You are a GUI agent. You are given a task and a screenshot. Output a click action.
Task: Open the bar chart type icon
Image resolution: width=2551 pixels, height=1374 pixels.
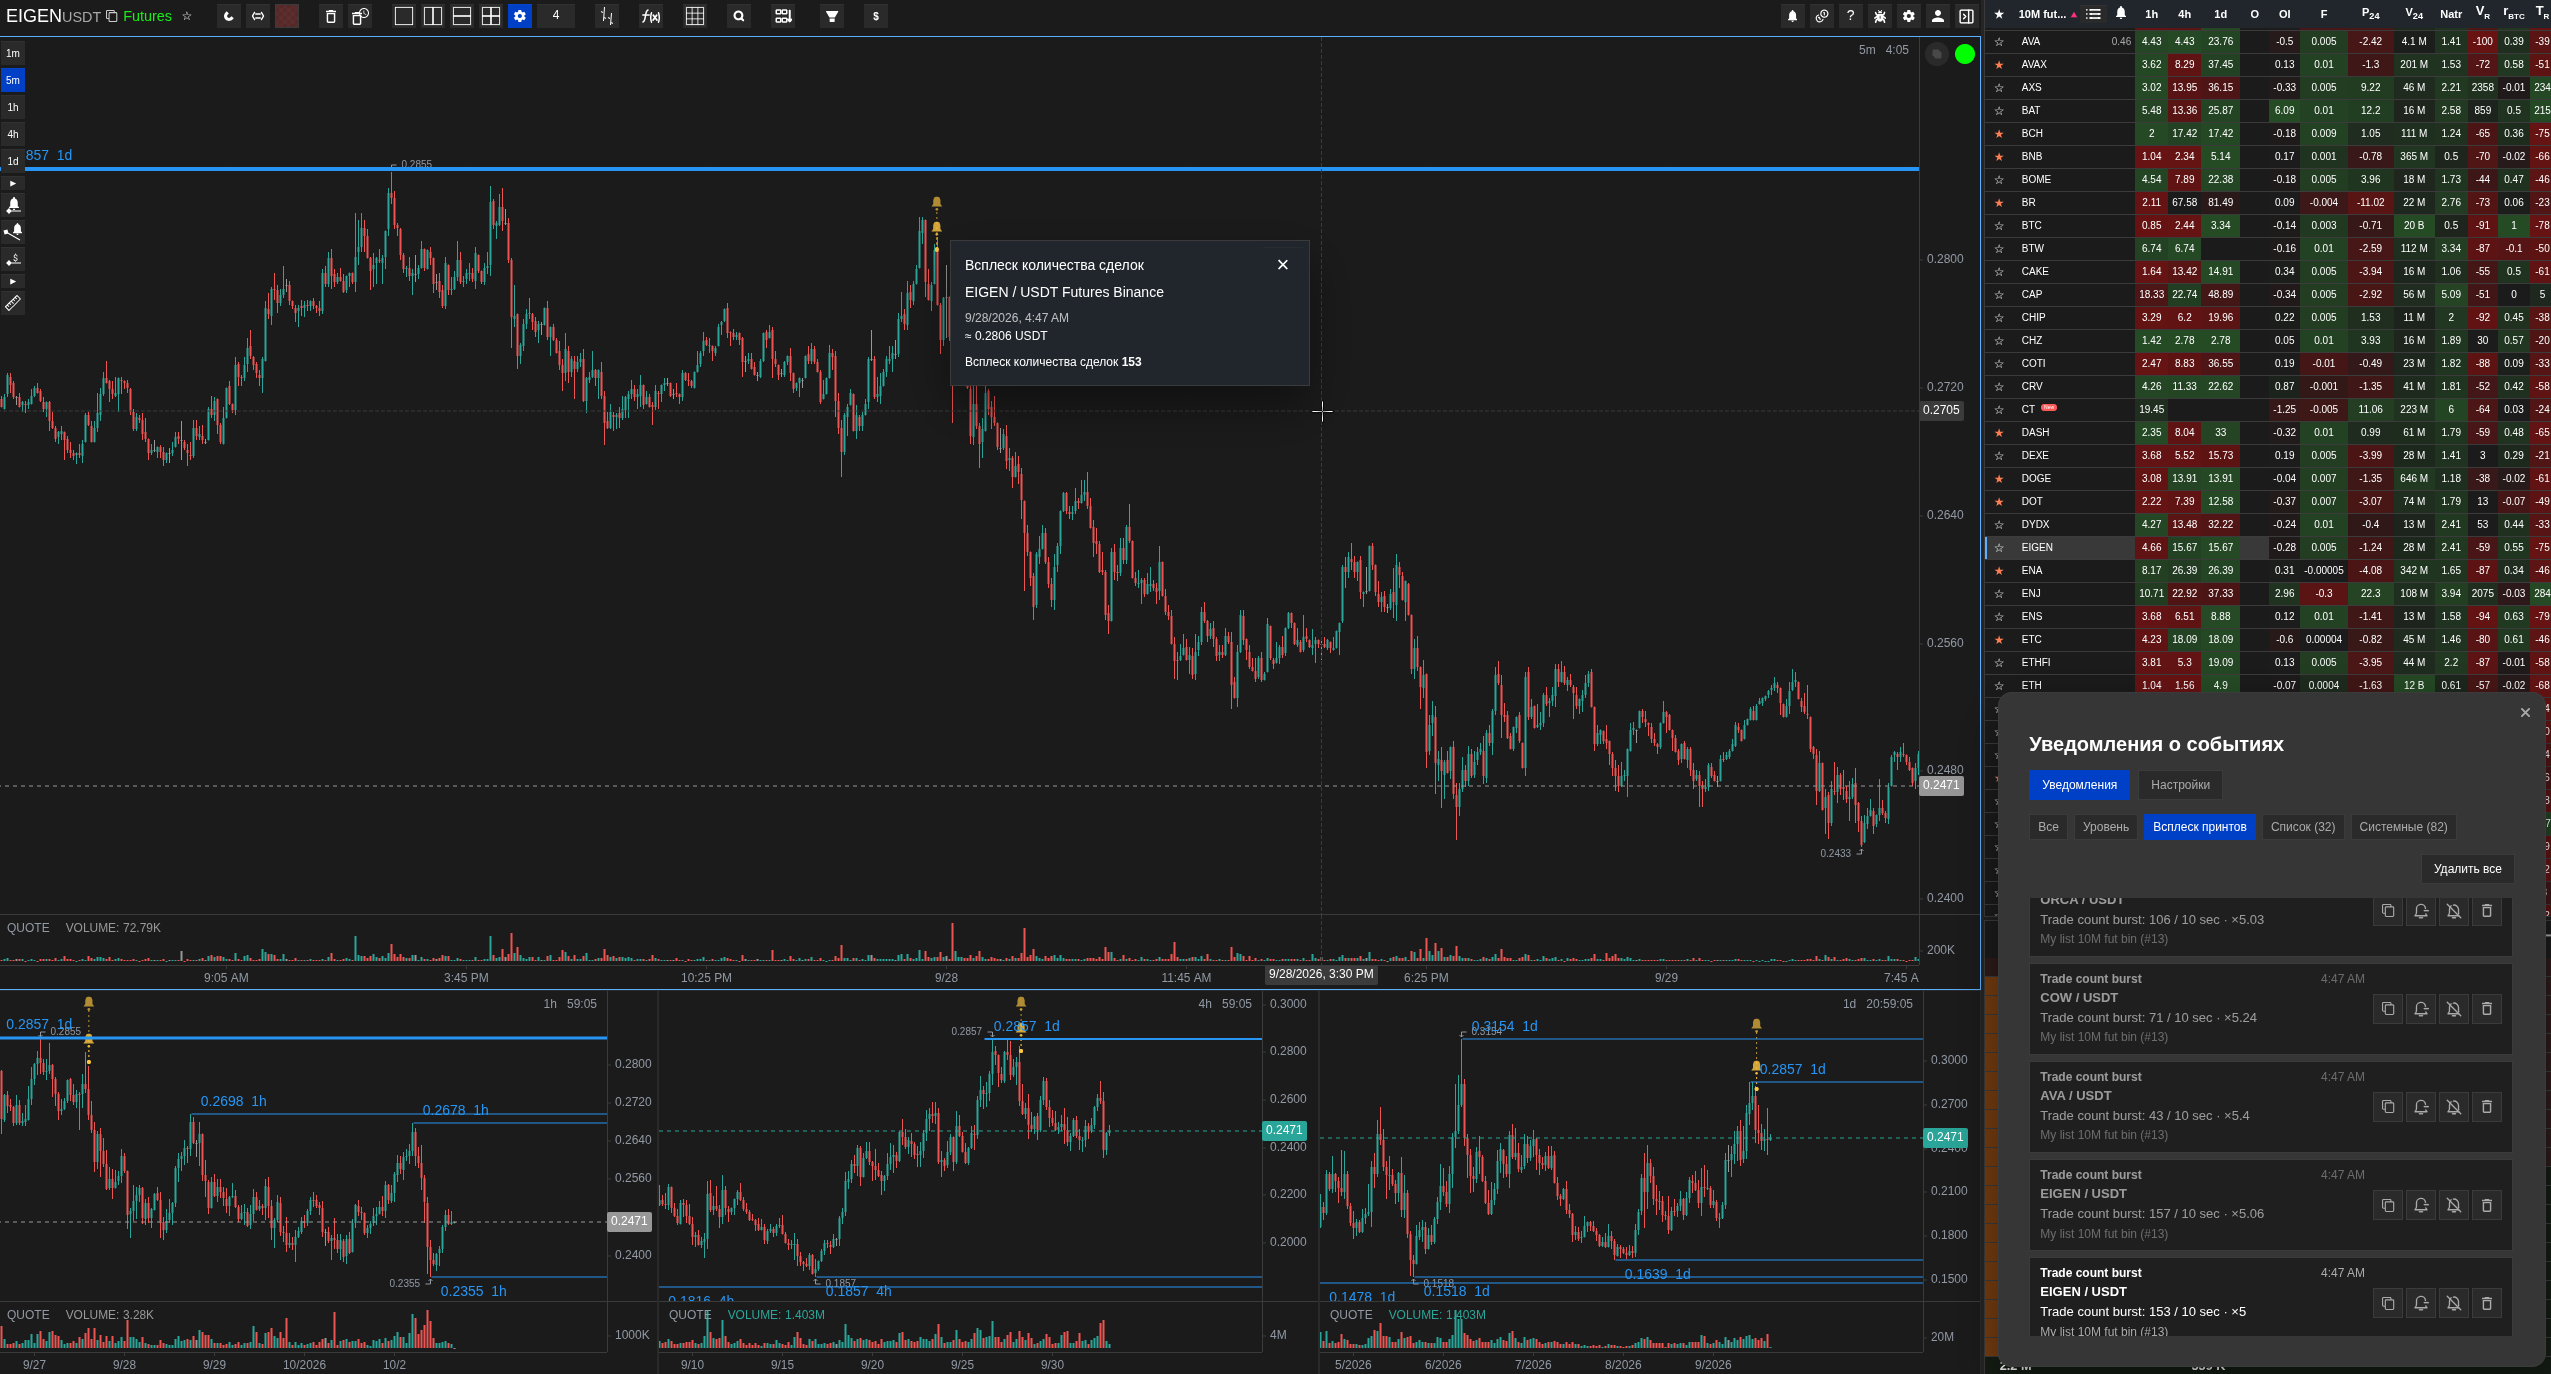[x=607, y=16]
